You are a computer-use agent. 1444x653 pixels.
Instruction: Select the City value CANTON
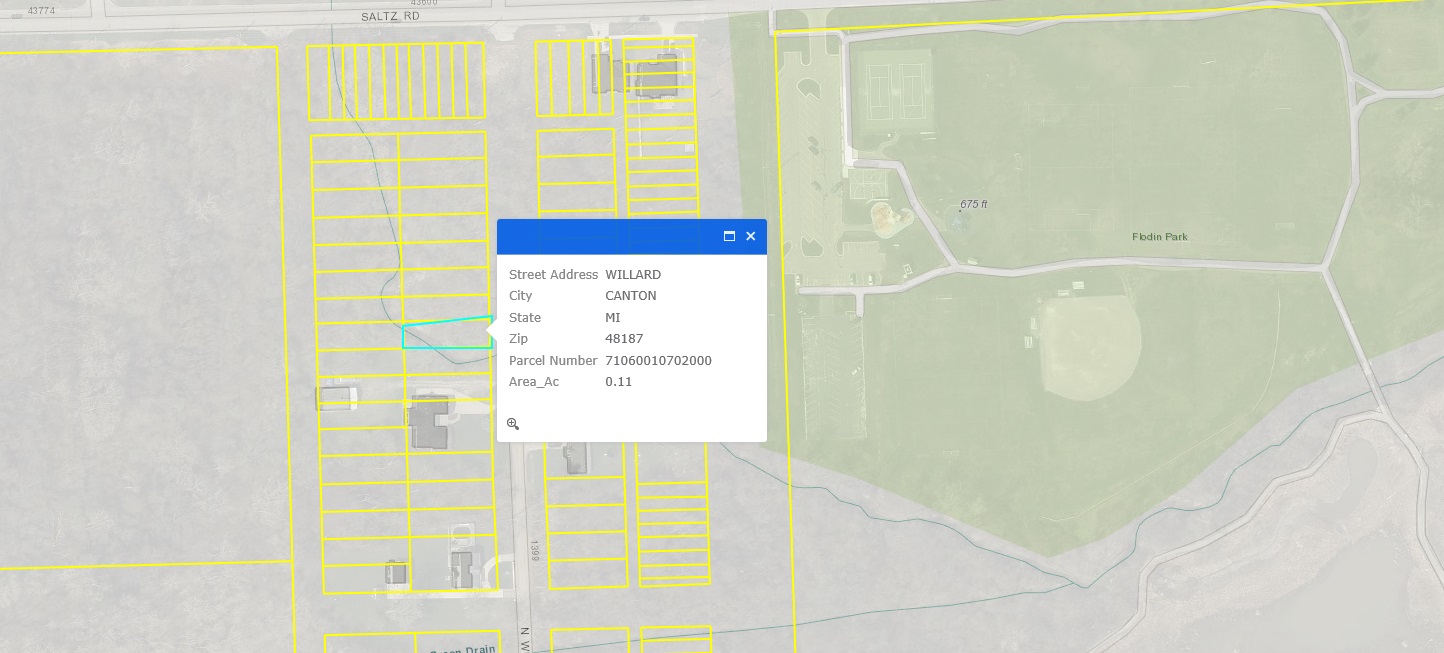coord(631,296)
